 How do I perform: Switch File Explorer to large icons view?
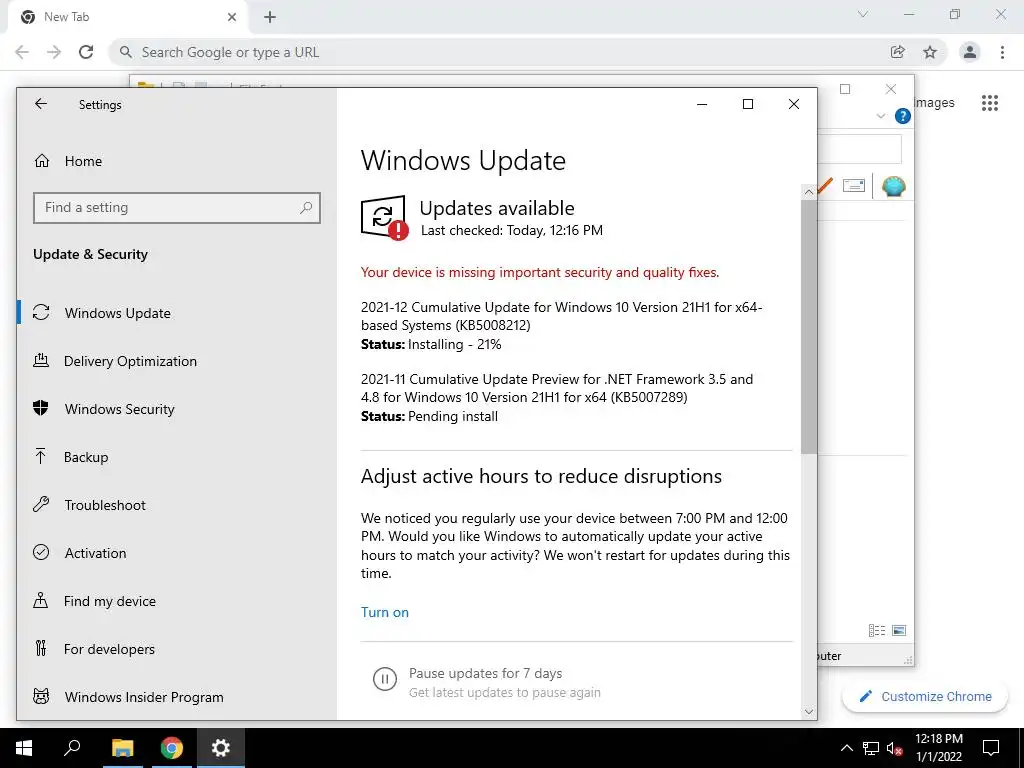click(x=899, y=630)
